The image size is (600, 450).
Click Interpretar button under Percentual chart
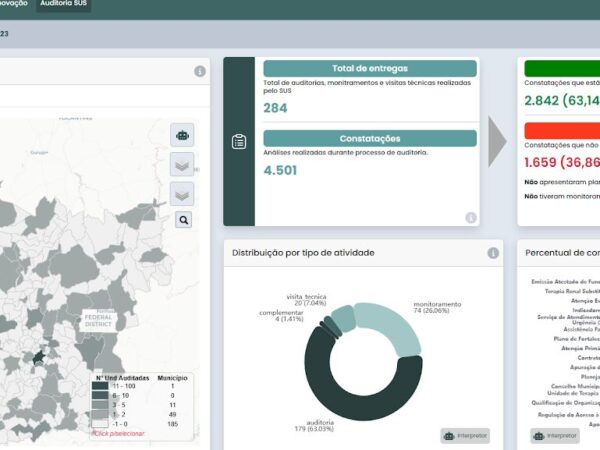click(555, 435)
